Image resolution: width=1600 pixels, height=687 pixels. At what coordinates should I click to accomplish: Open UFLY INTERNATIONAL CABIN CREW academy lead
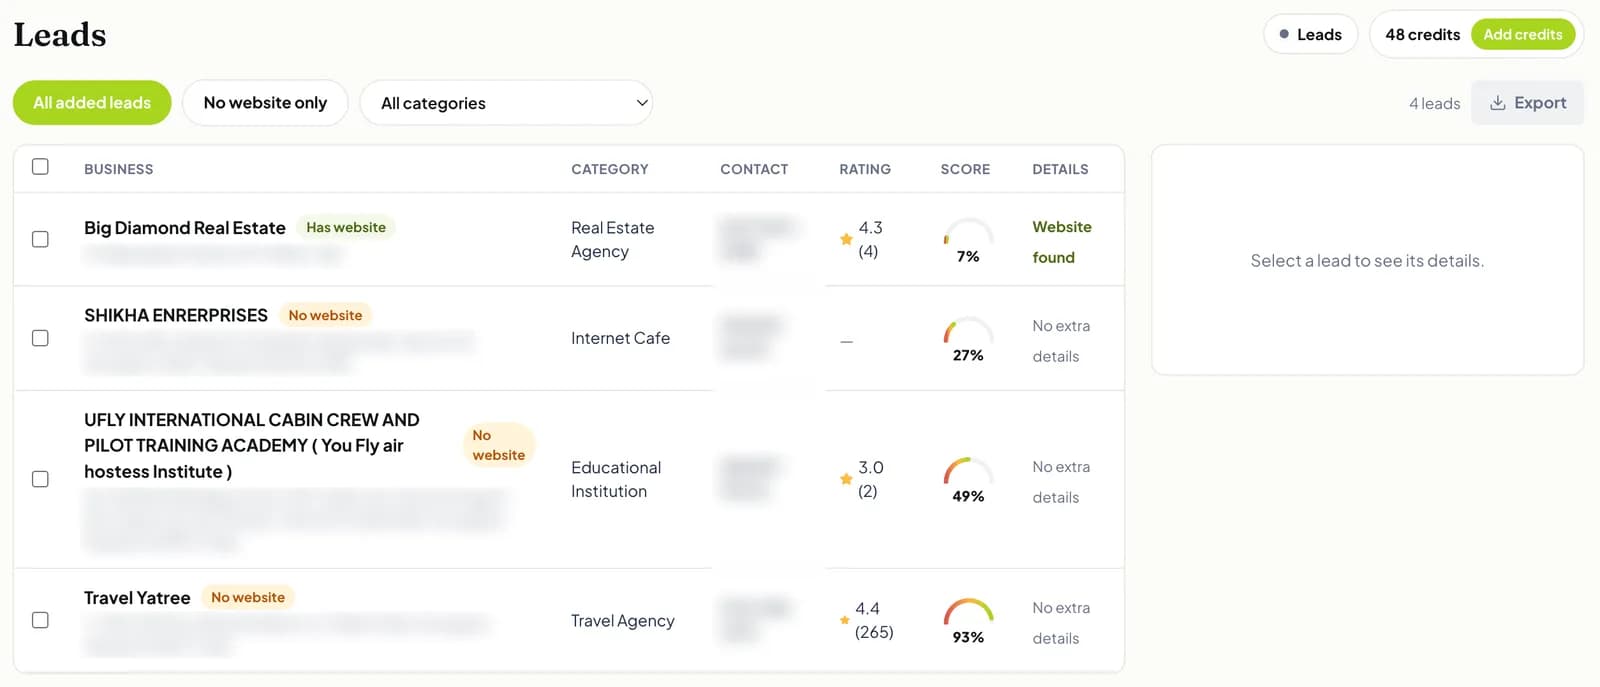tap(252, 445)
